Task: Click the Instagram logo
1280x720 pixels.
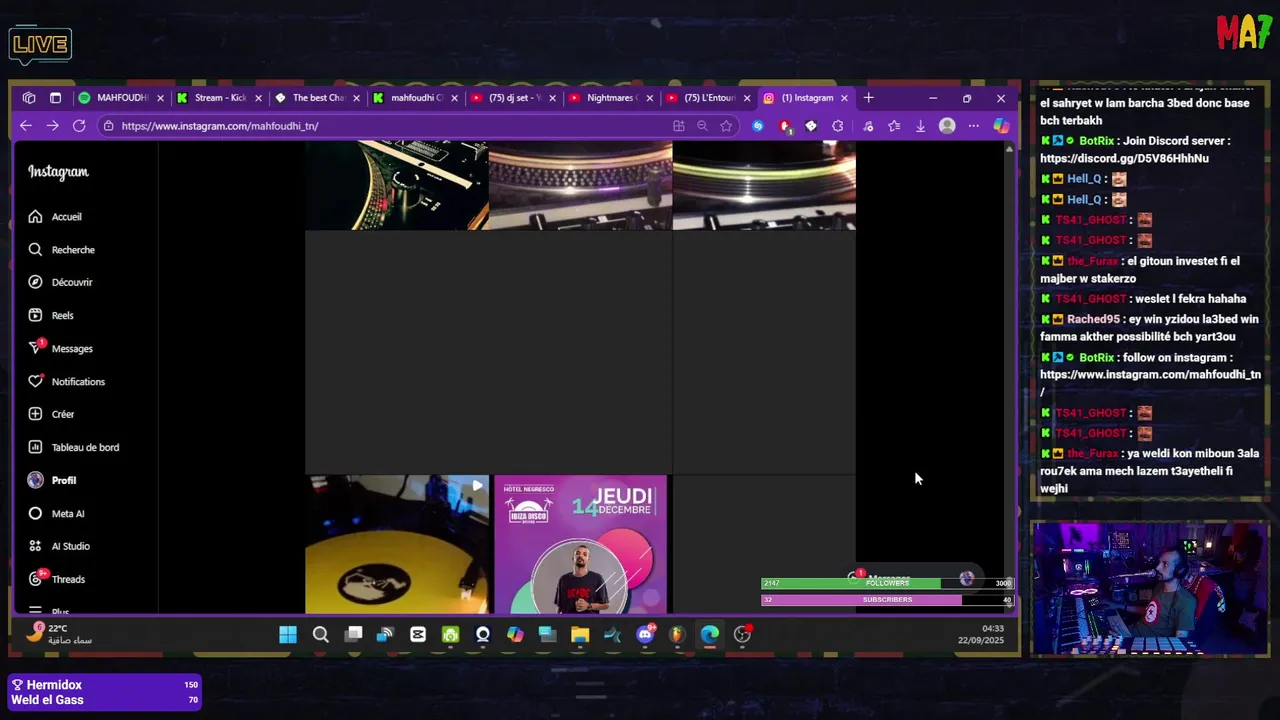Action: click(58, 172)
